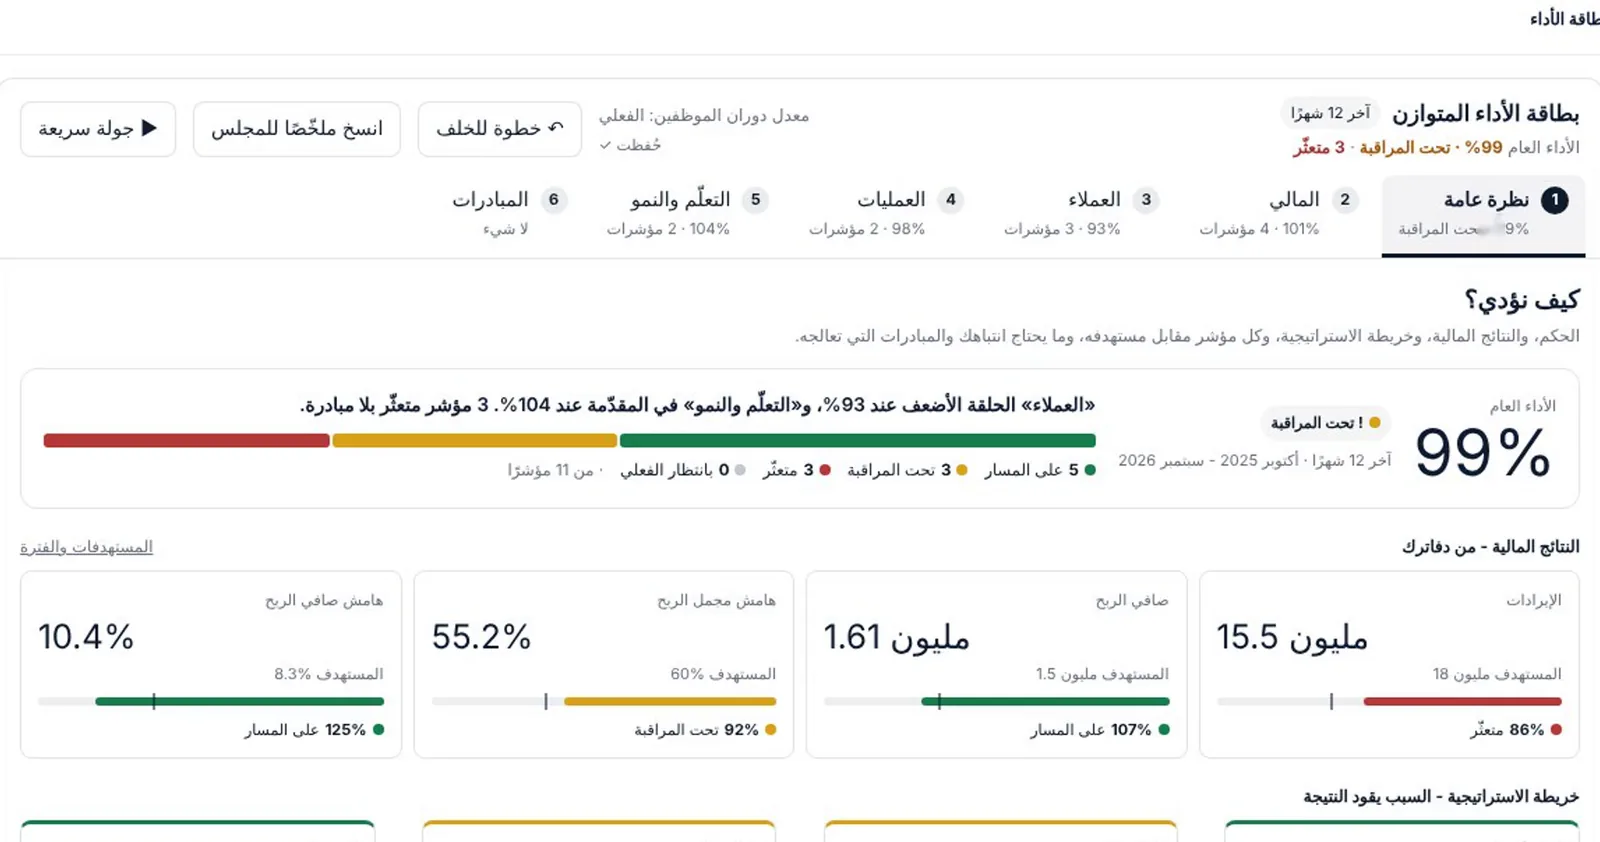This screenshot has width=1600, height=842.
Task: Select the التعلّم والنمو tab
Action: (x=686, y=214)
